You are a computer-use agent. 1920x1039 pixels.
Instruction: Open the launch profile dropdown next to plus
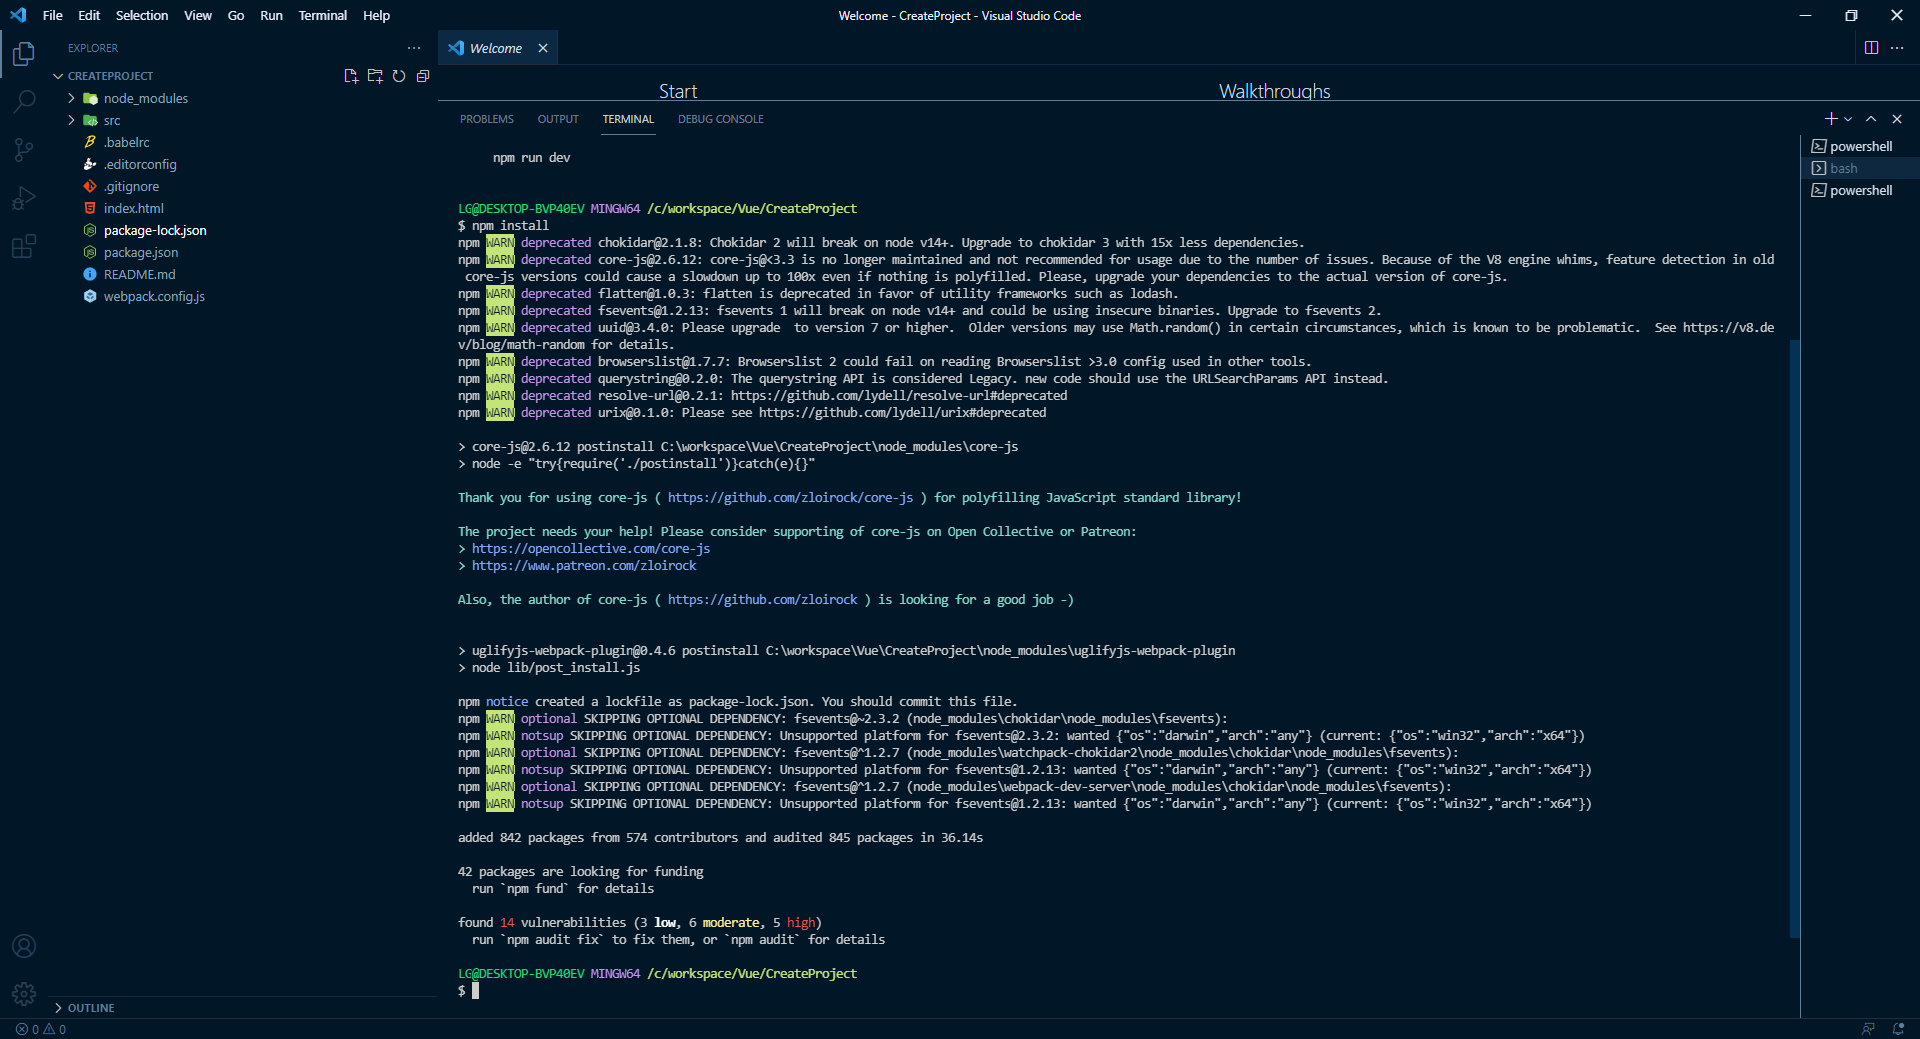(x=1848, y=119)
